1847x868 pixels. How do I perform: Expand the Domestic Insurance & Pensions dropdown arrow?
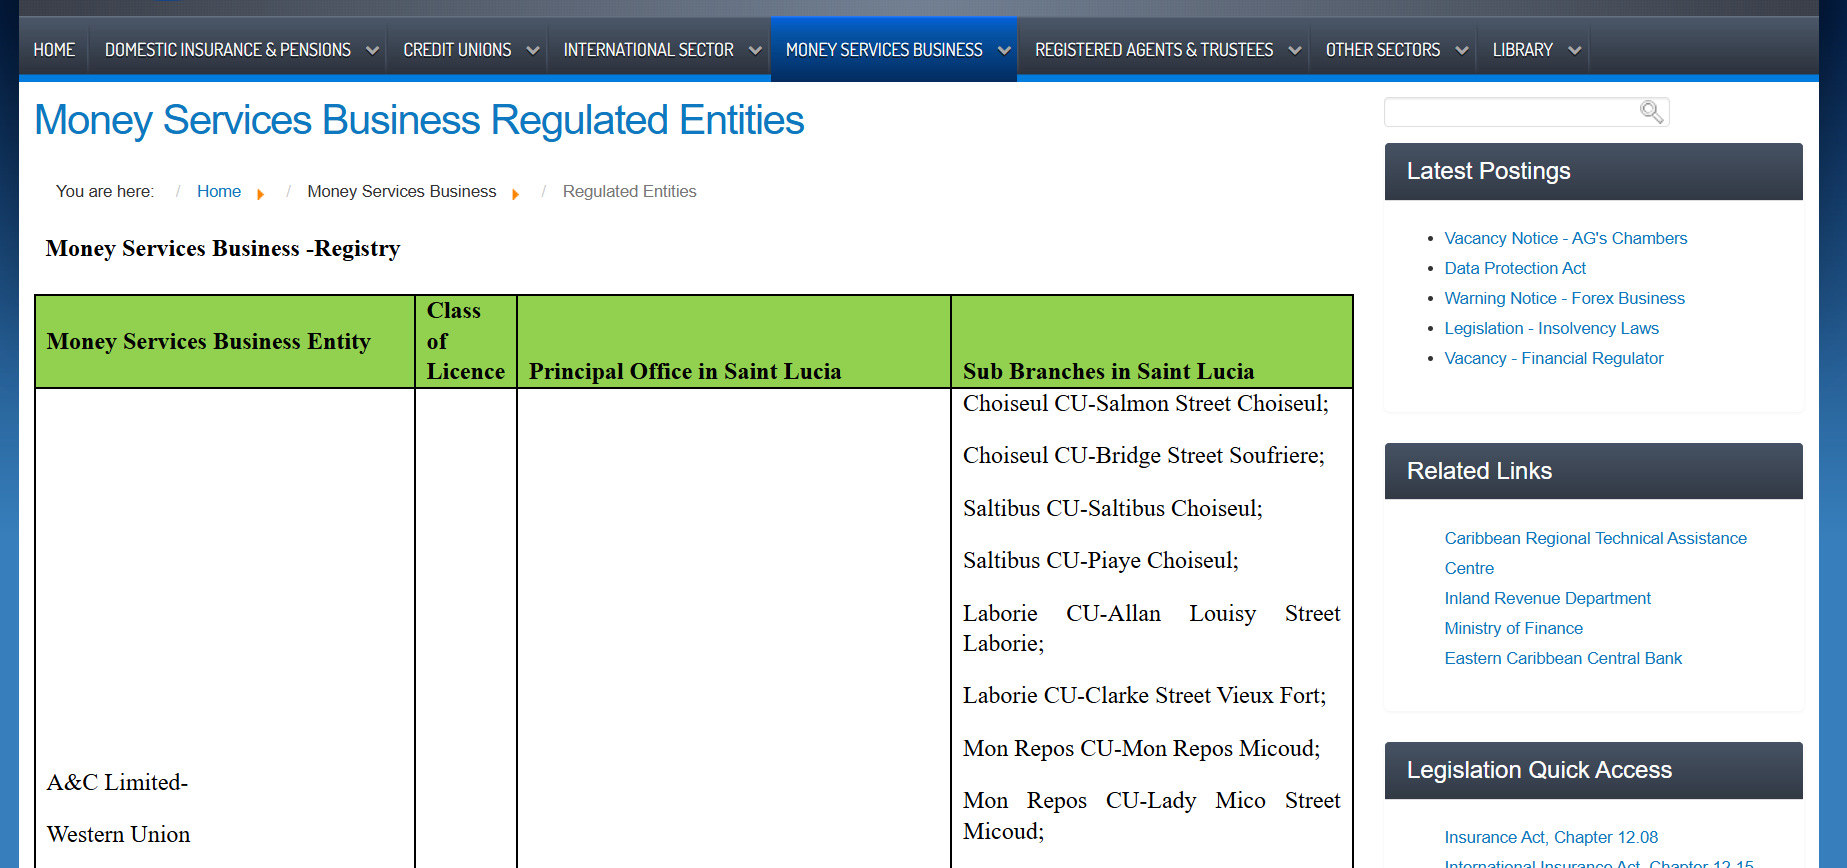coord(372,50)
